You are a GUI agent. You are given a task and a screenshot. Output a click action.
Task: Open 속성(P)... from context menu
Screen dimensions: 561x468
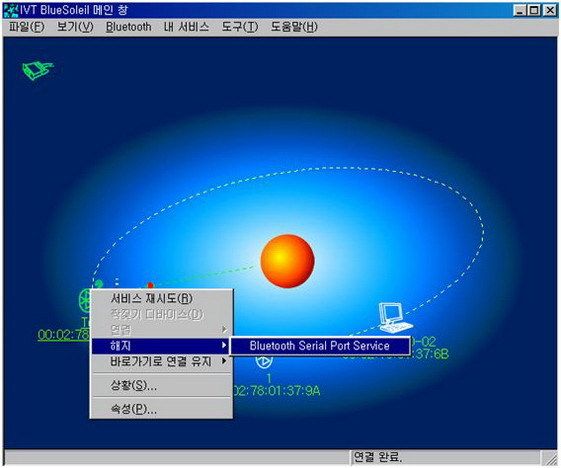(x=161, y=409)
